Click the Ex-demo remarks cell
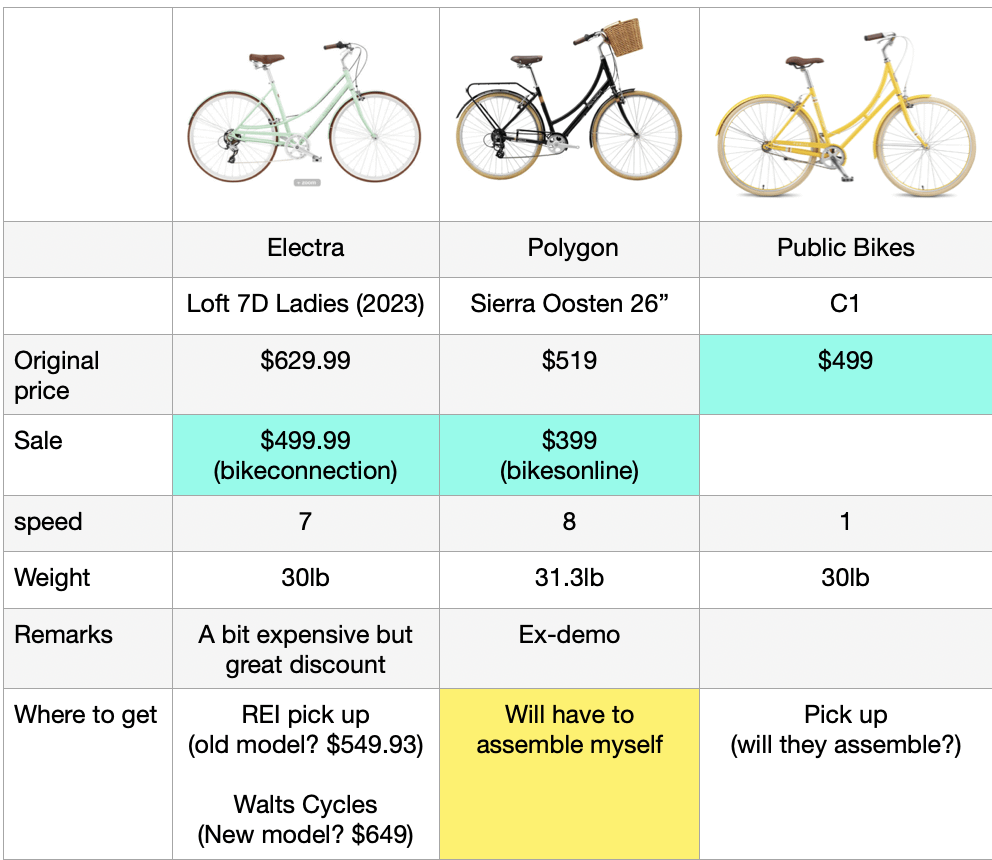 [x=569, y=649]
